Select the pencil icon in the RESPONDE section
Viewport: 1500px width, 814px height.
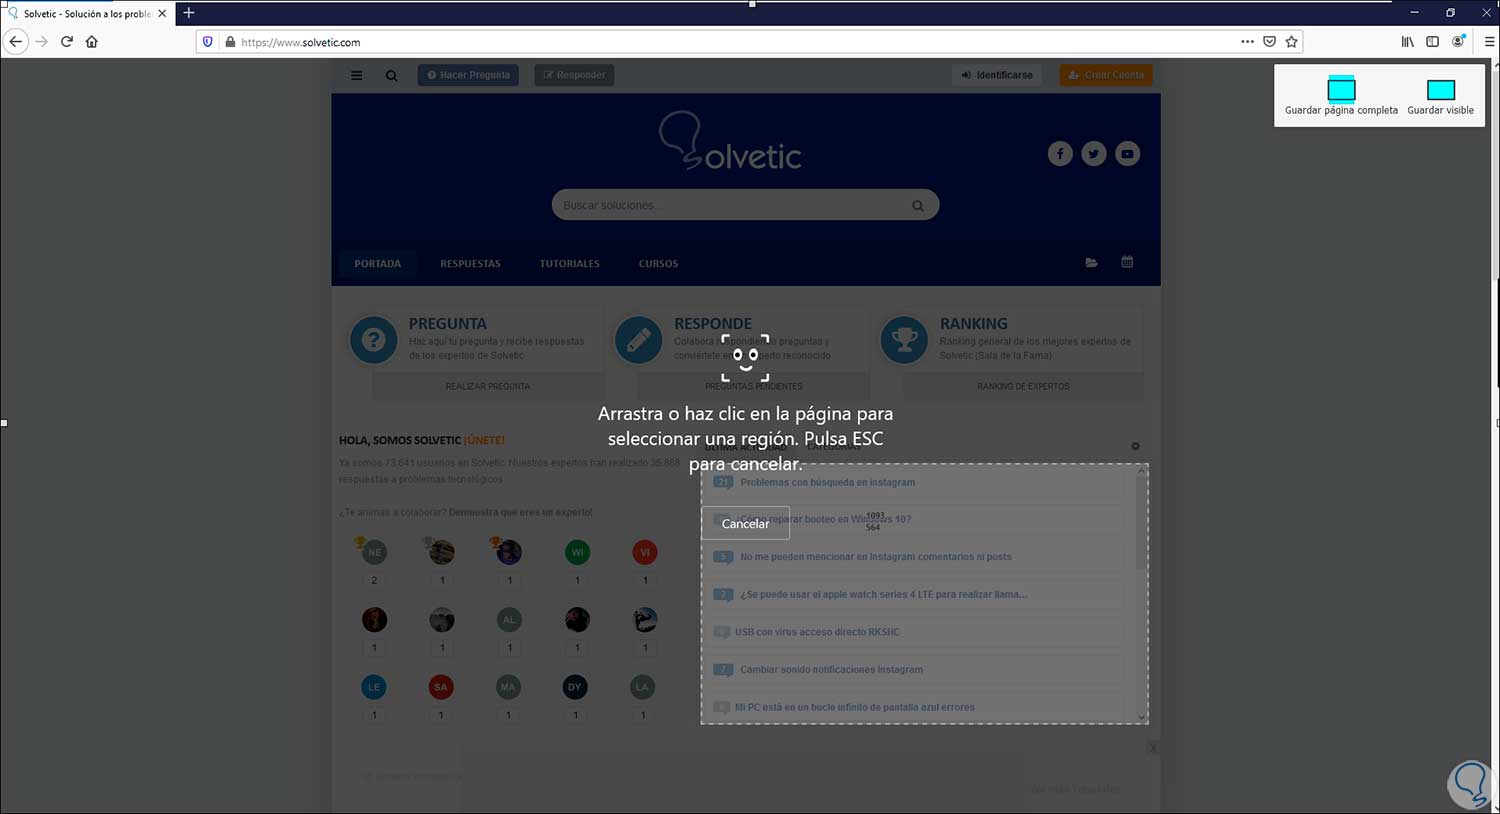639,339
